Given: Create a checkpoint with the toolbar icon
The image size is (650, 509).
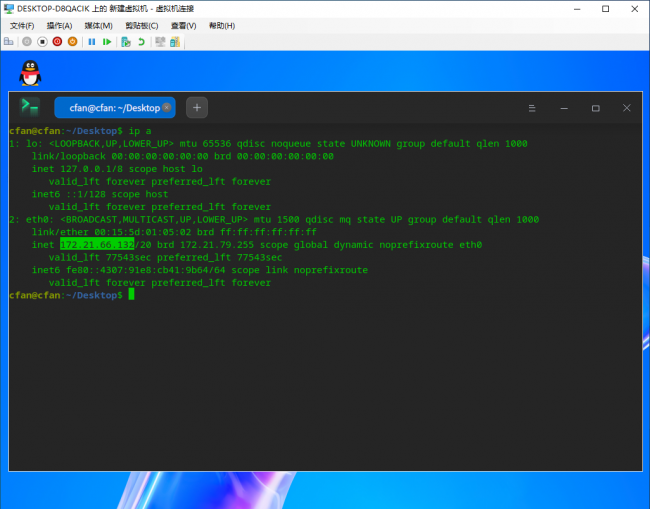Looking at the screenshot, I should [x=126, y=41].
